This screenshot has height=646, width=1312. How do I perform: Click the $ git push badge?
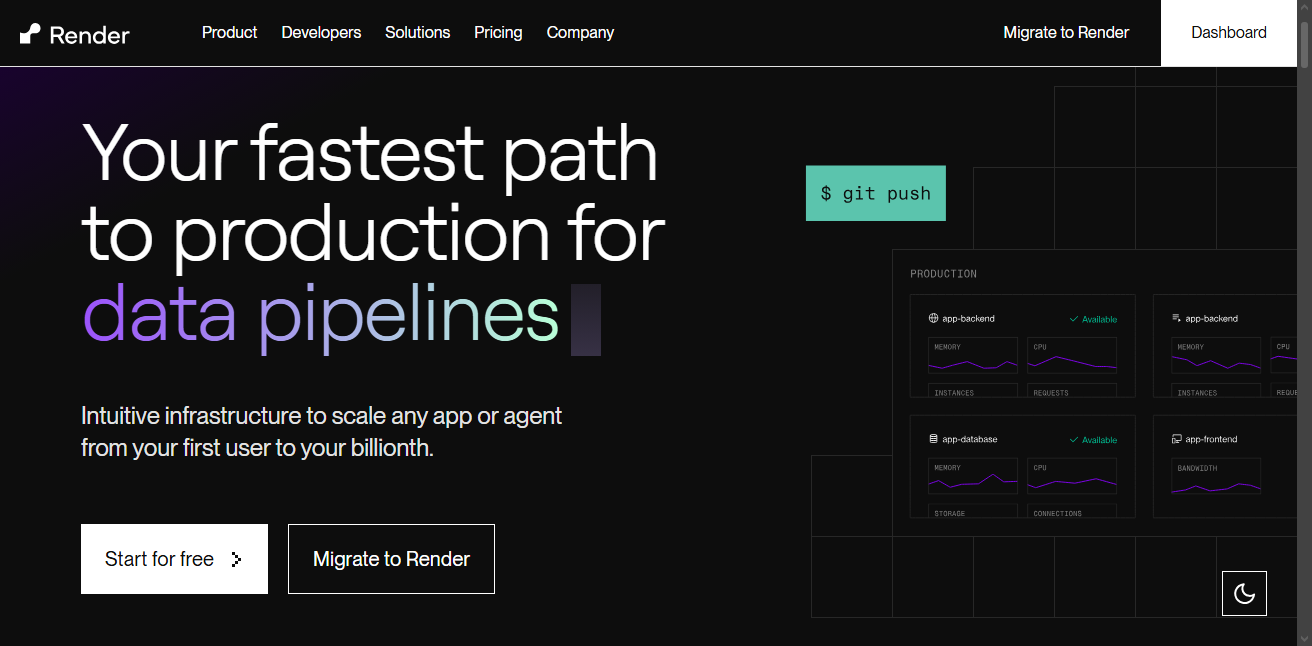point(876,193)
